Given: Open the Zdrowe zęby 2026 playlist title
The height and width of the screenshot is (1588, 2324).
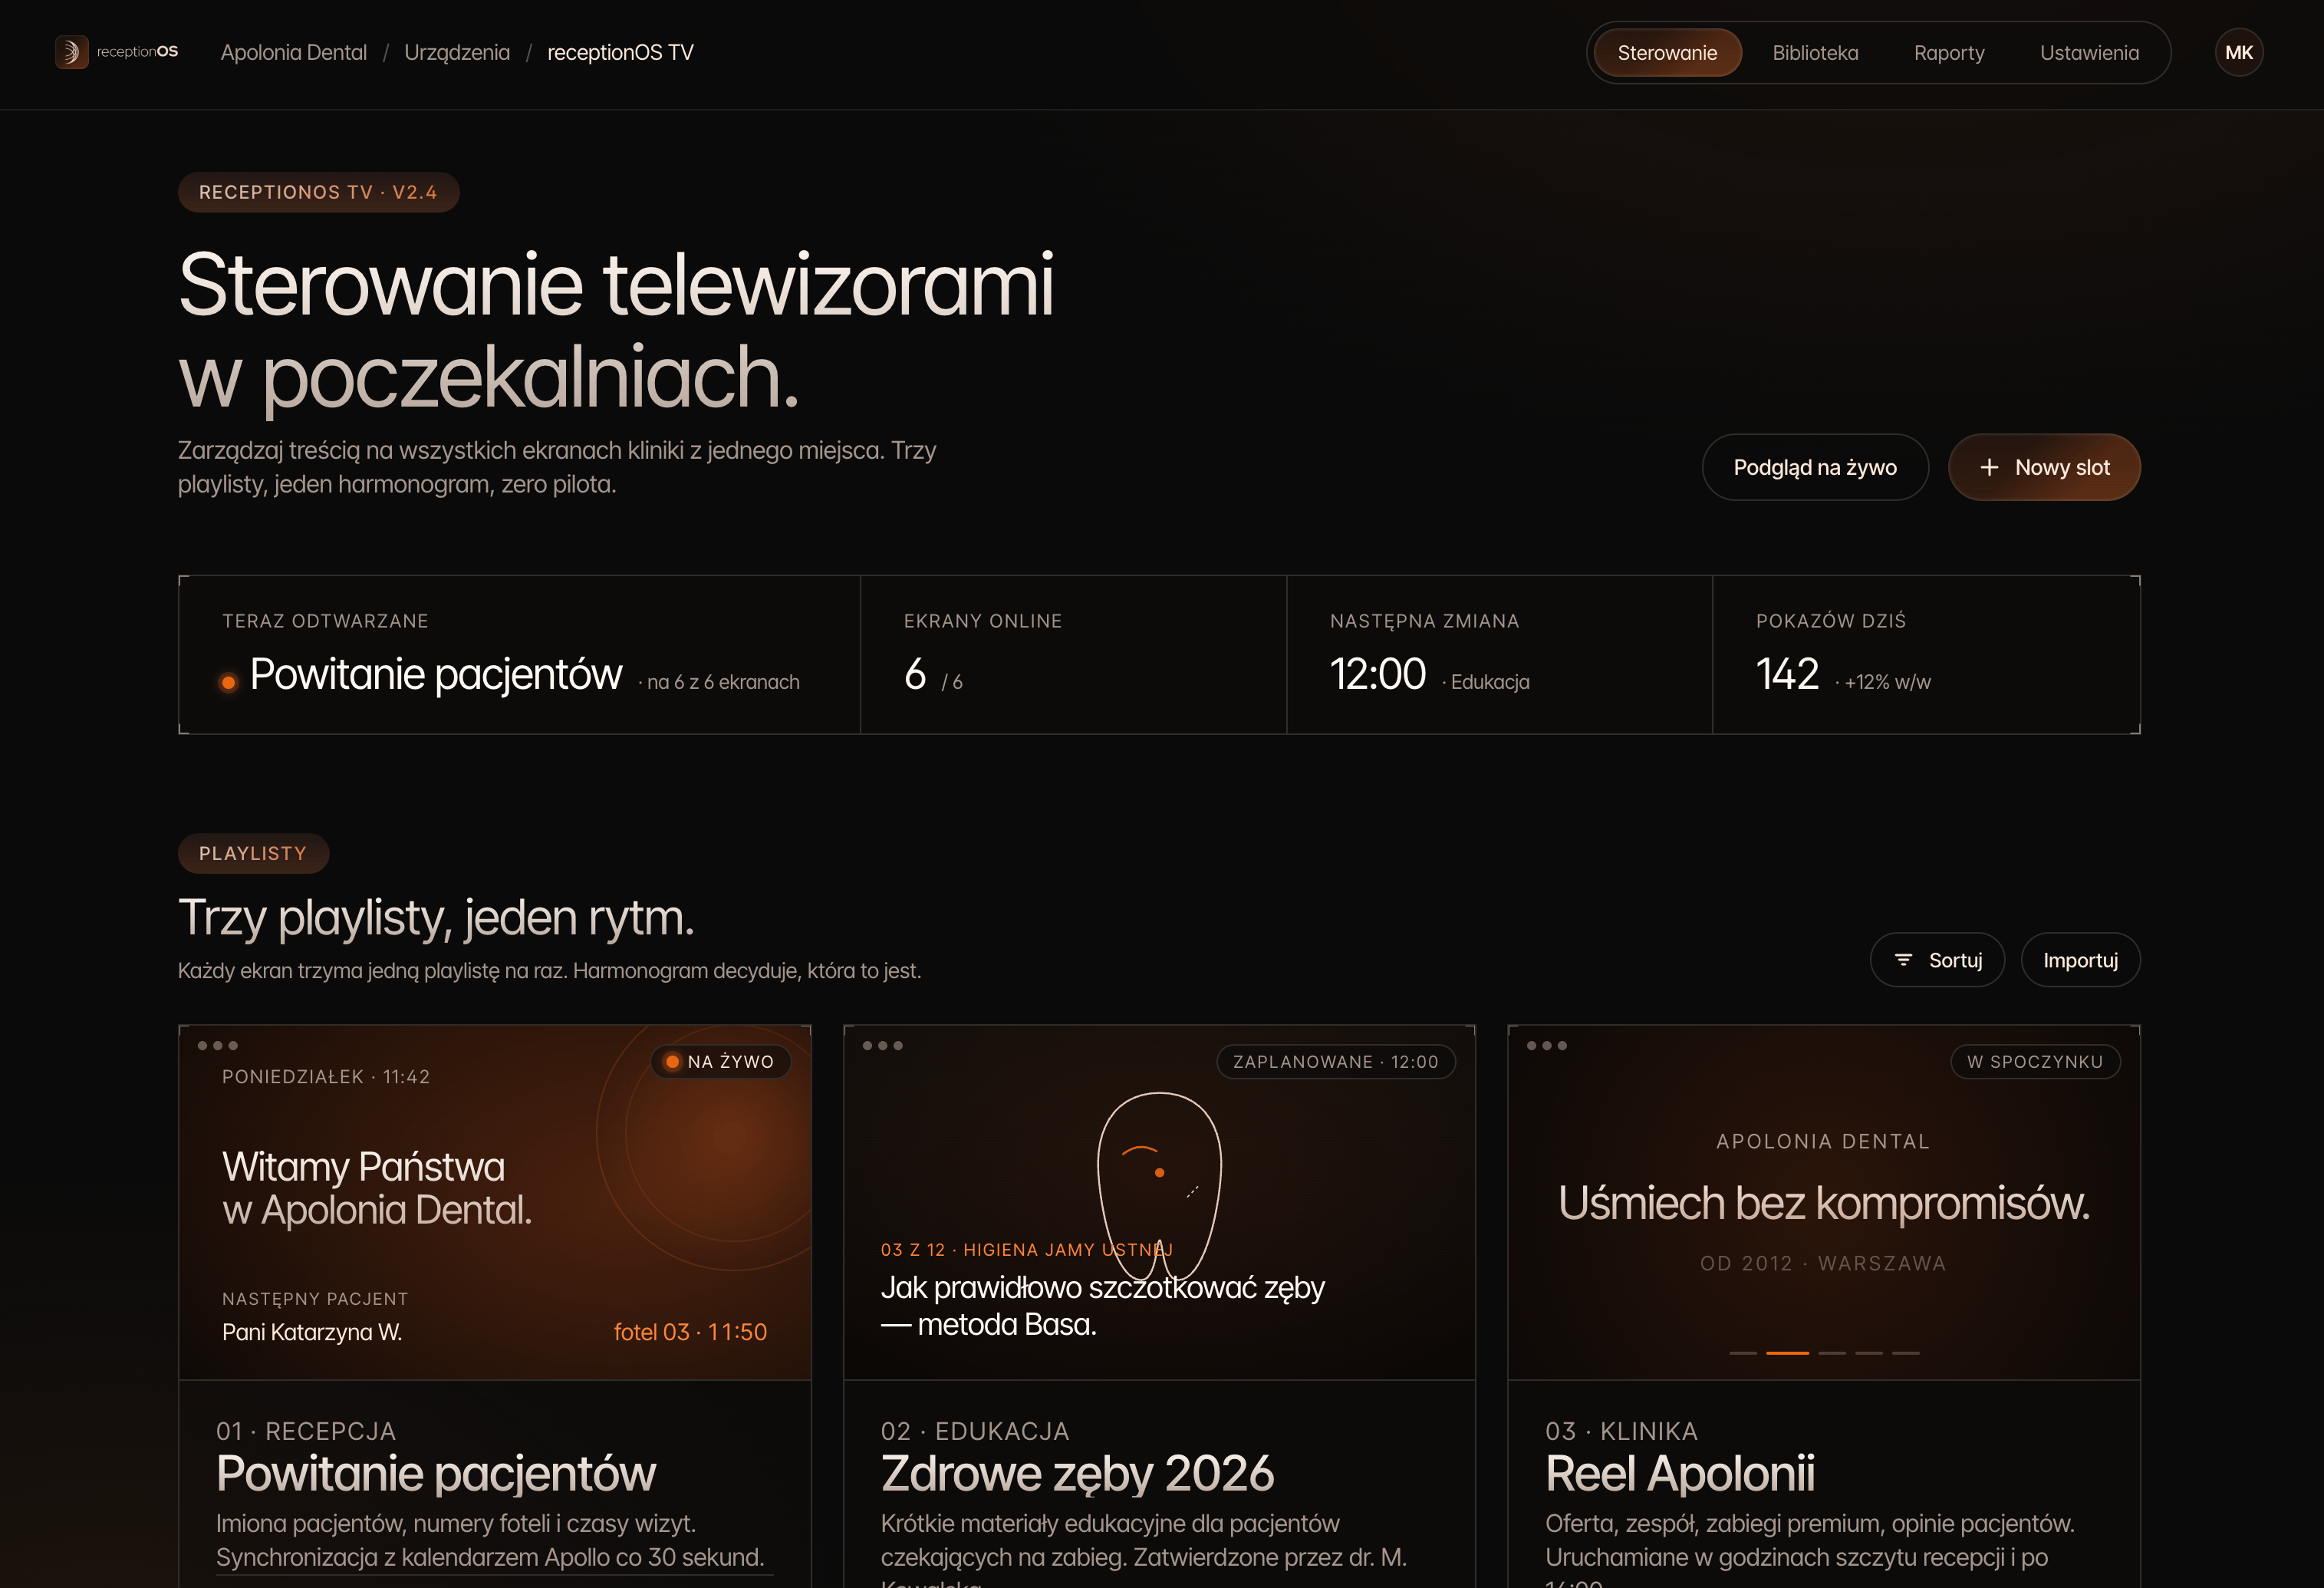Looking at the screenshot, I should click(x=1077, y=1473).
